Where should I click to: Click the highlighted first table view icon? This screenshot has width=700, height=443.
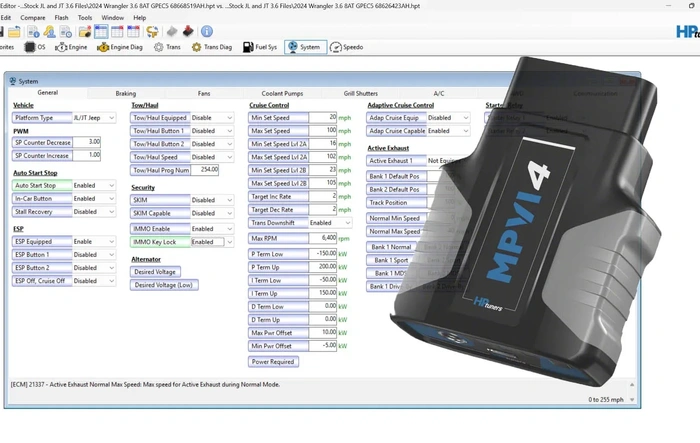[101, 32]
